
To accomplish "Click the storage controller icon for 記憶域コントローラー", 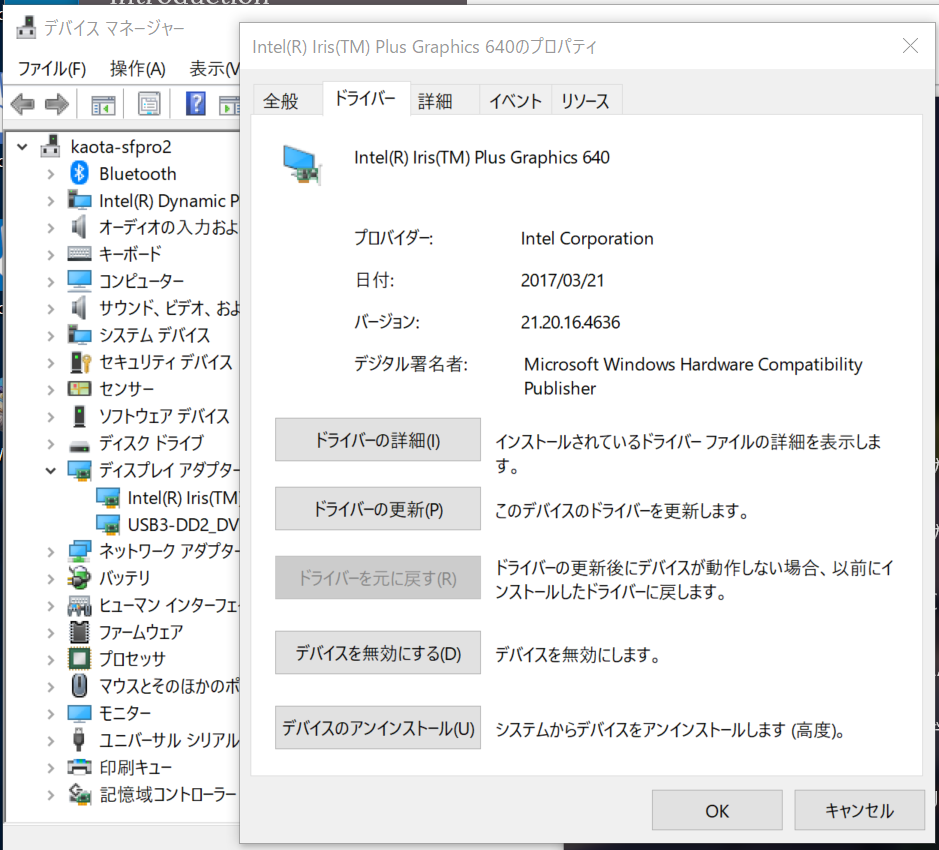I will tap(79, 794).
